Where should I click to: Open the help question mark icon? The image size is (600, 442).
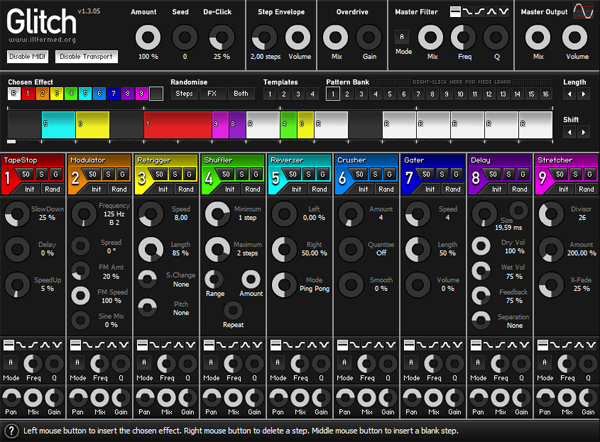pos(11,431)
